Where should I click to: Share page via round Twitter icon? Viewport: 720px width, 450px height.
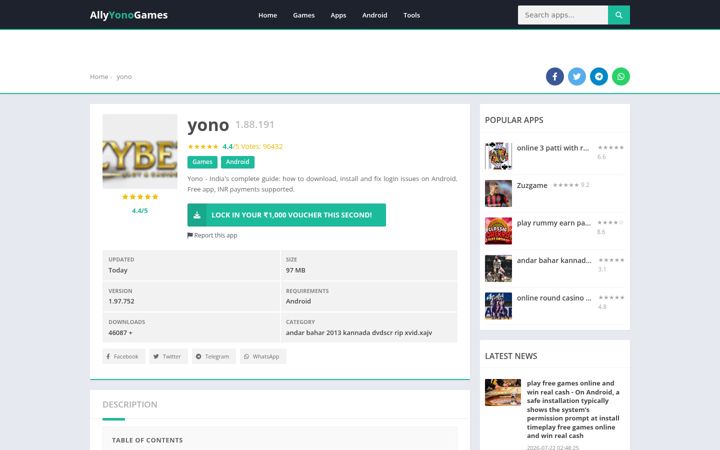pos(577,76)
